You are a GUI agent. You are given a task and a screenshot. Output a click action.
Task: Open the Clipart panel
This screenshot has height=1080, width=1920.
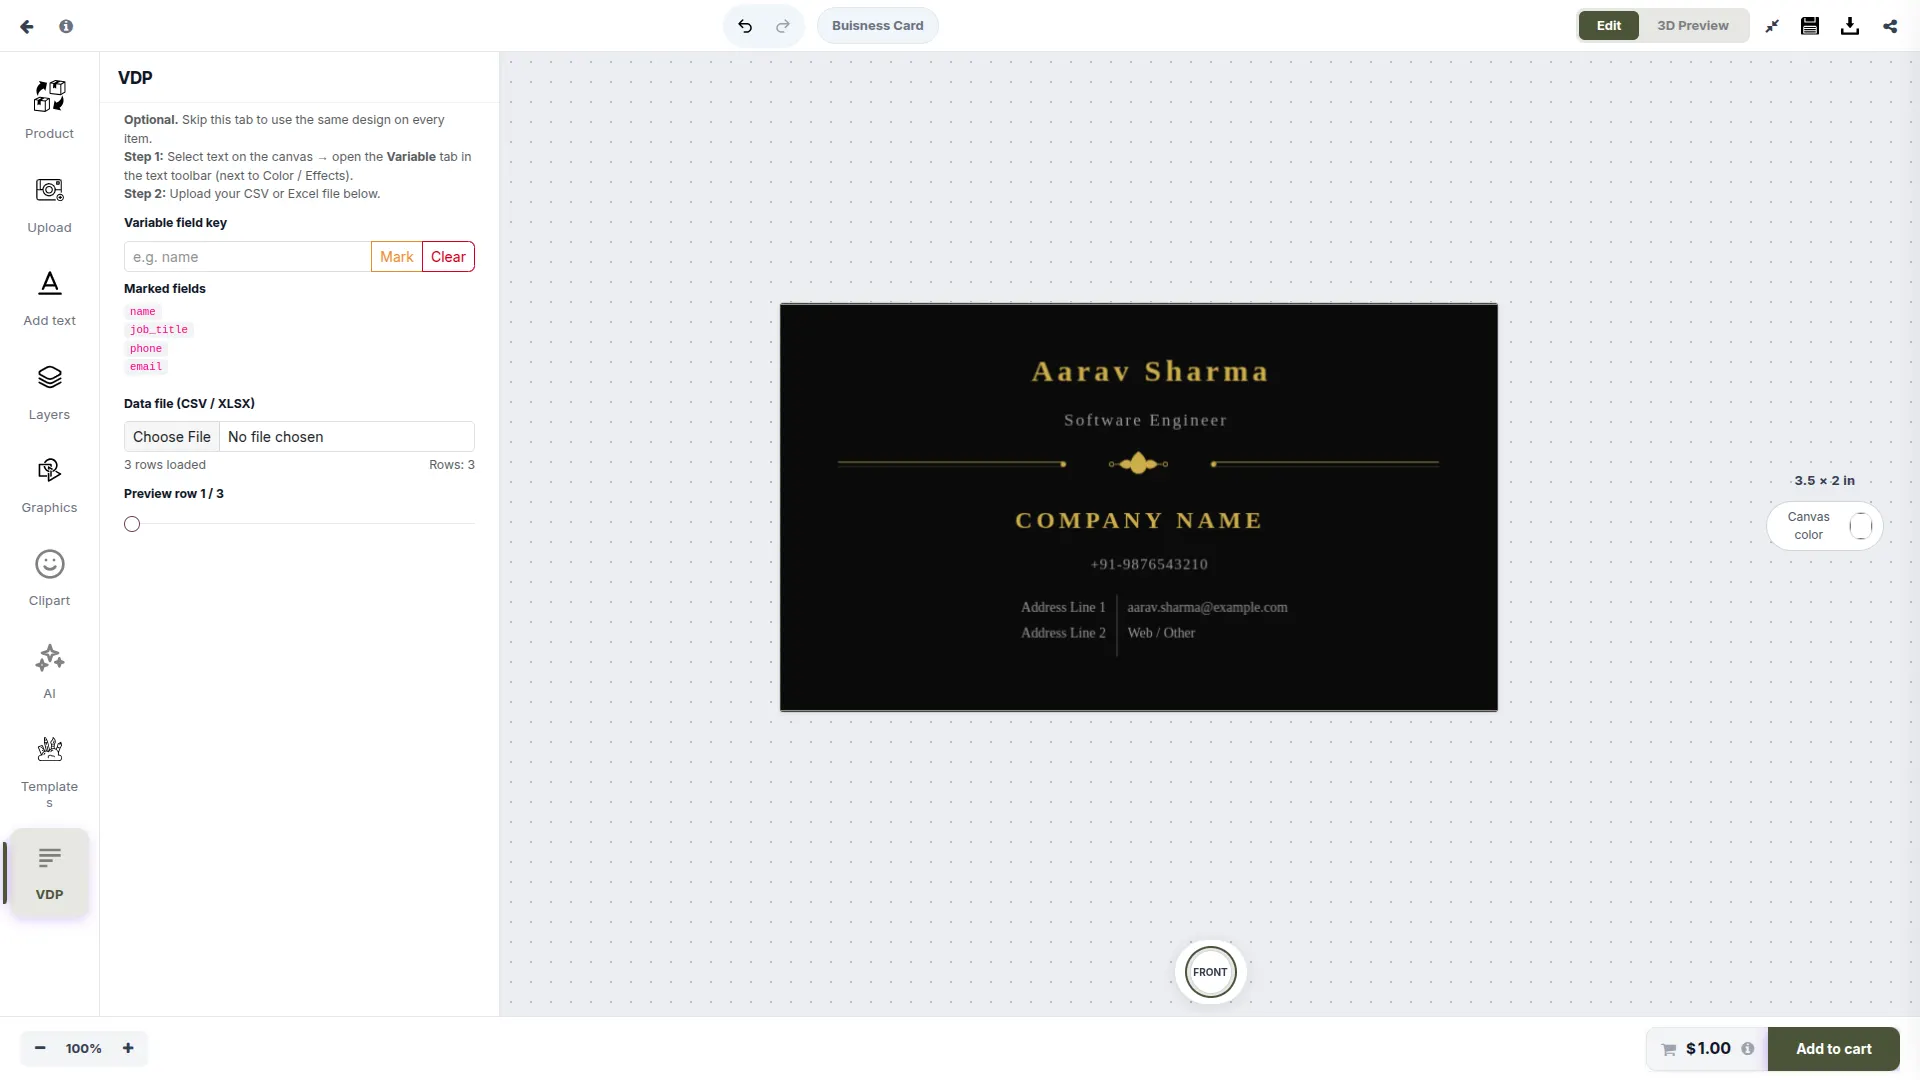49,578
